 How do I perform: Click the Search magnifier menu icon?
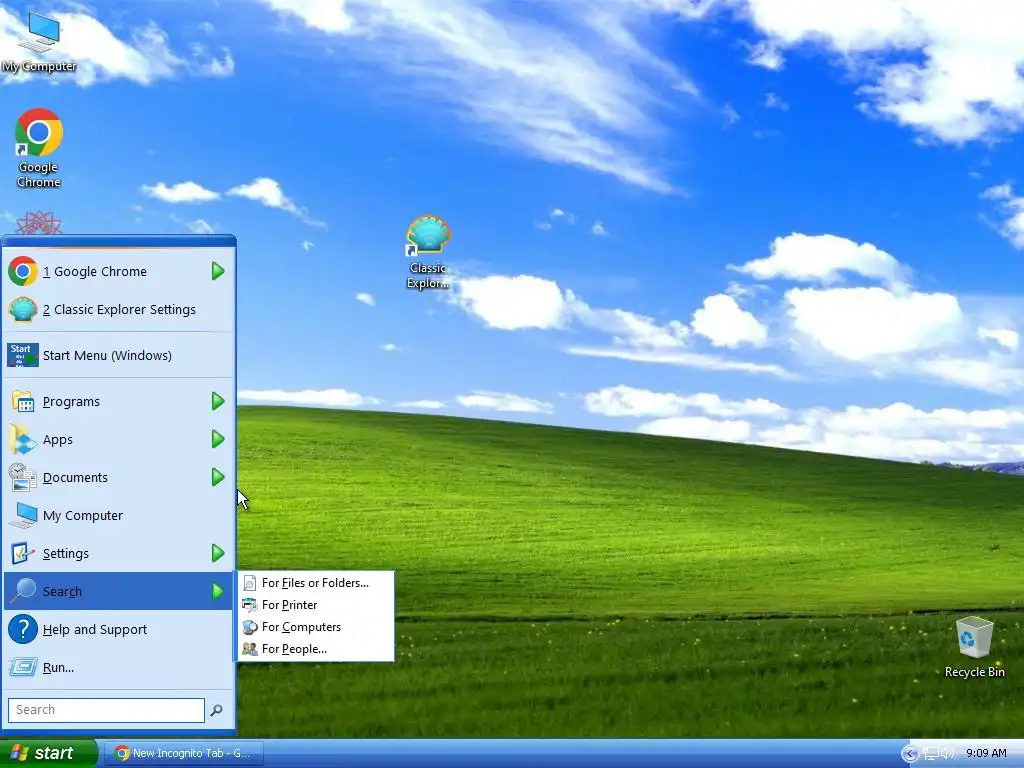point(23,591)
